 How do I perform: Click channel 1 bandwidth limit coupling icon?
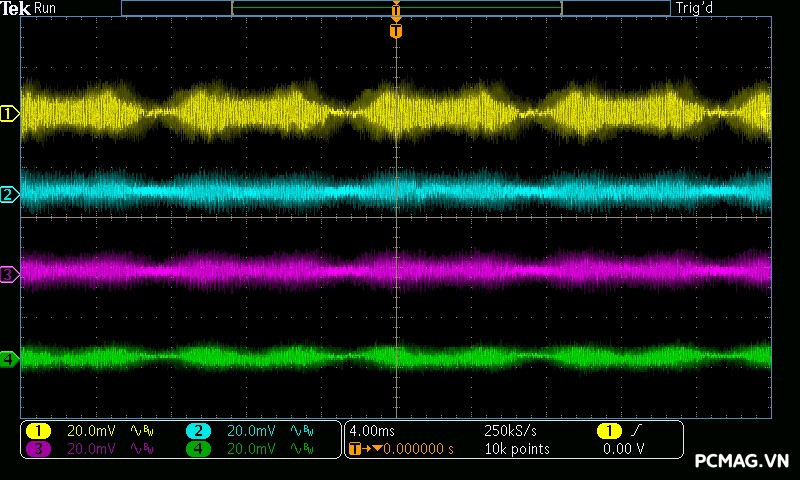point(140,430)
